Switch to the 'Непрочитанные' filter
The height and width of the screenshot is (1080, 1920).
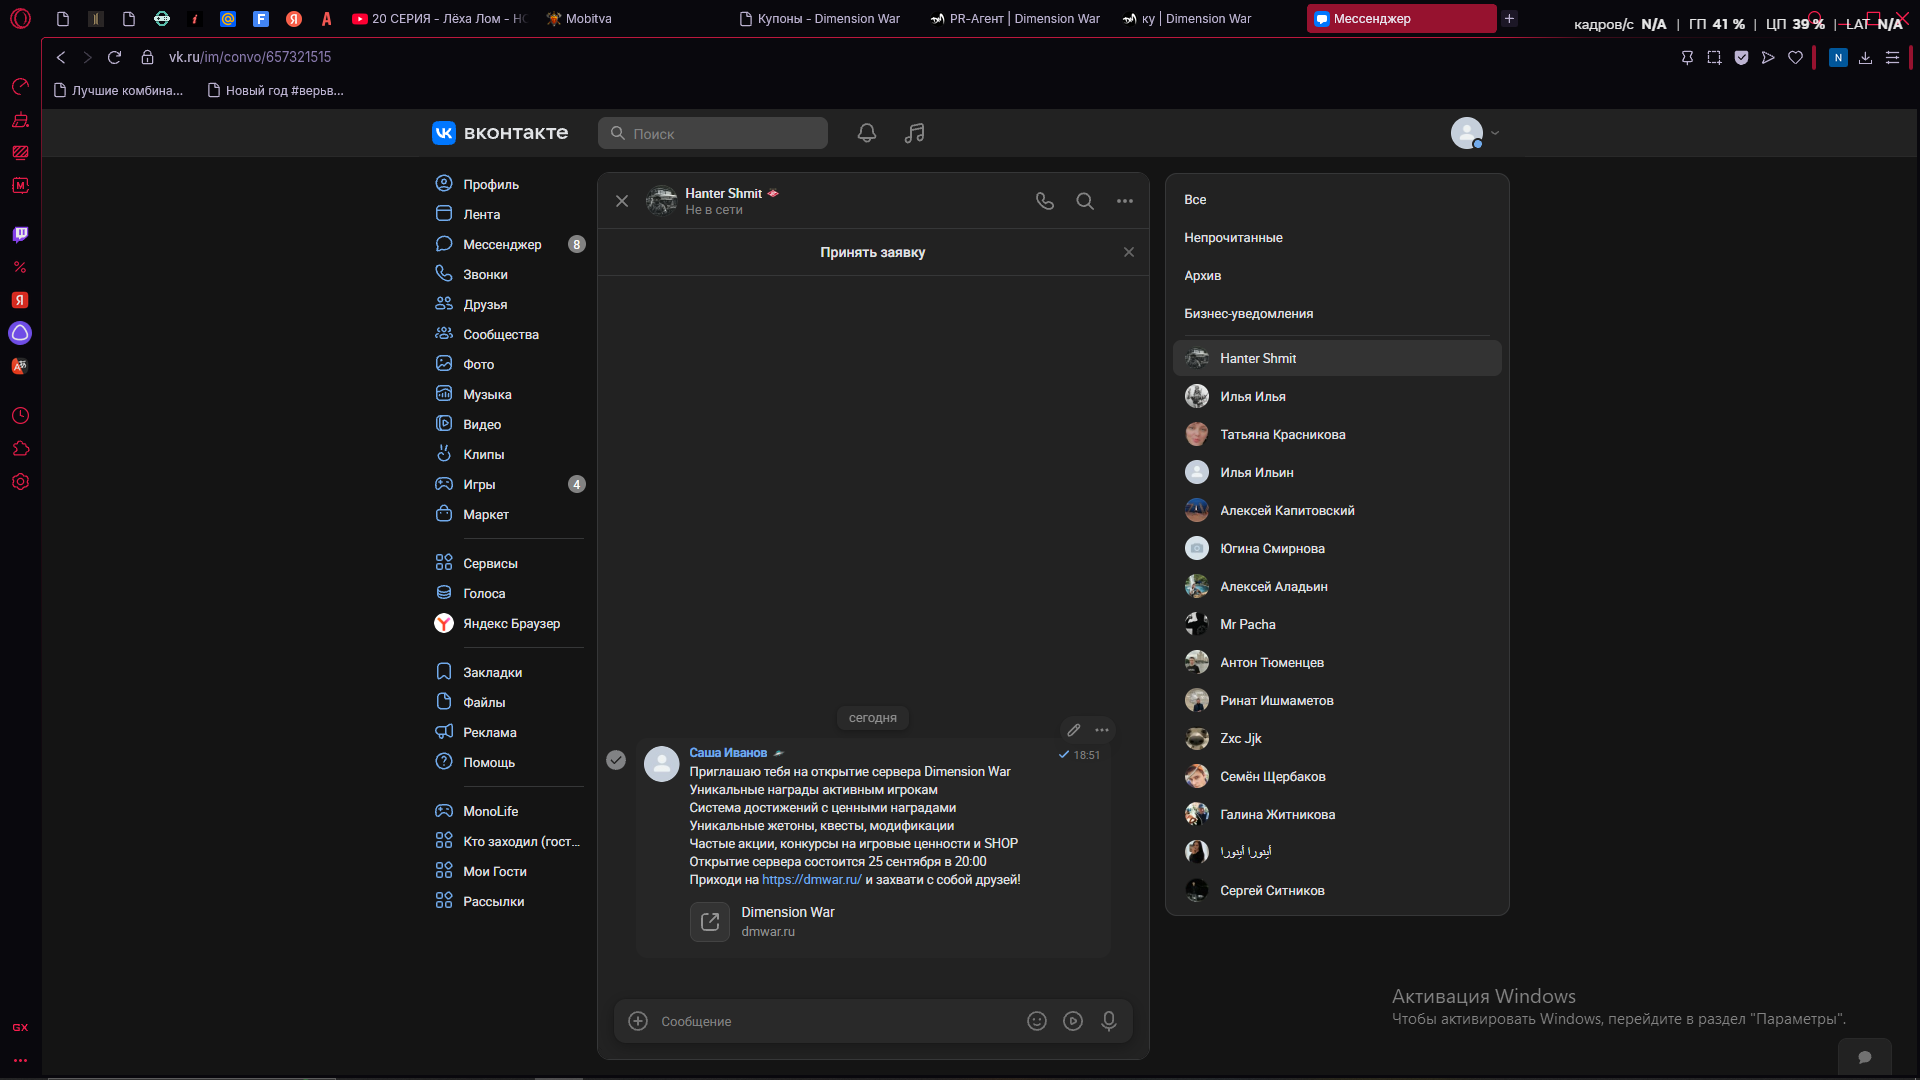[1233, 238]
